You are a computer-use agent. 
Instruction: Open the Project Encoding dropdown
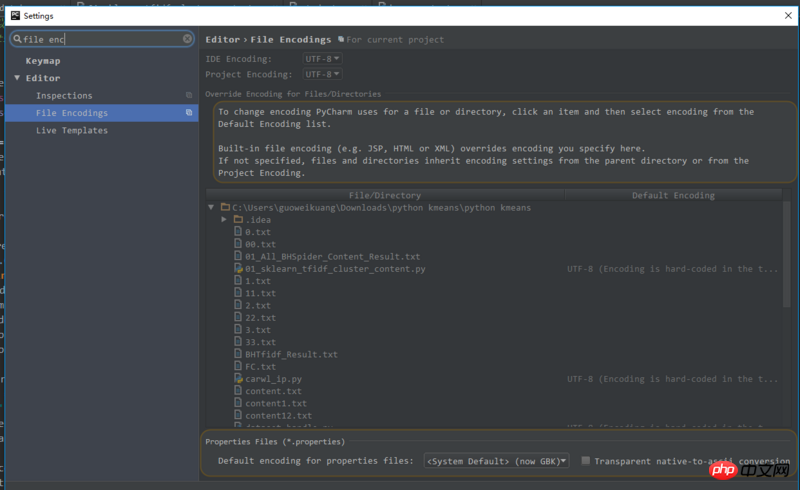[x=322, y=74]
